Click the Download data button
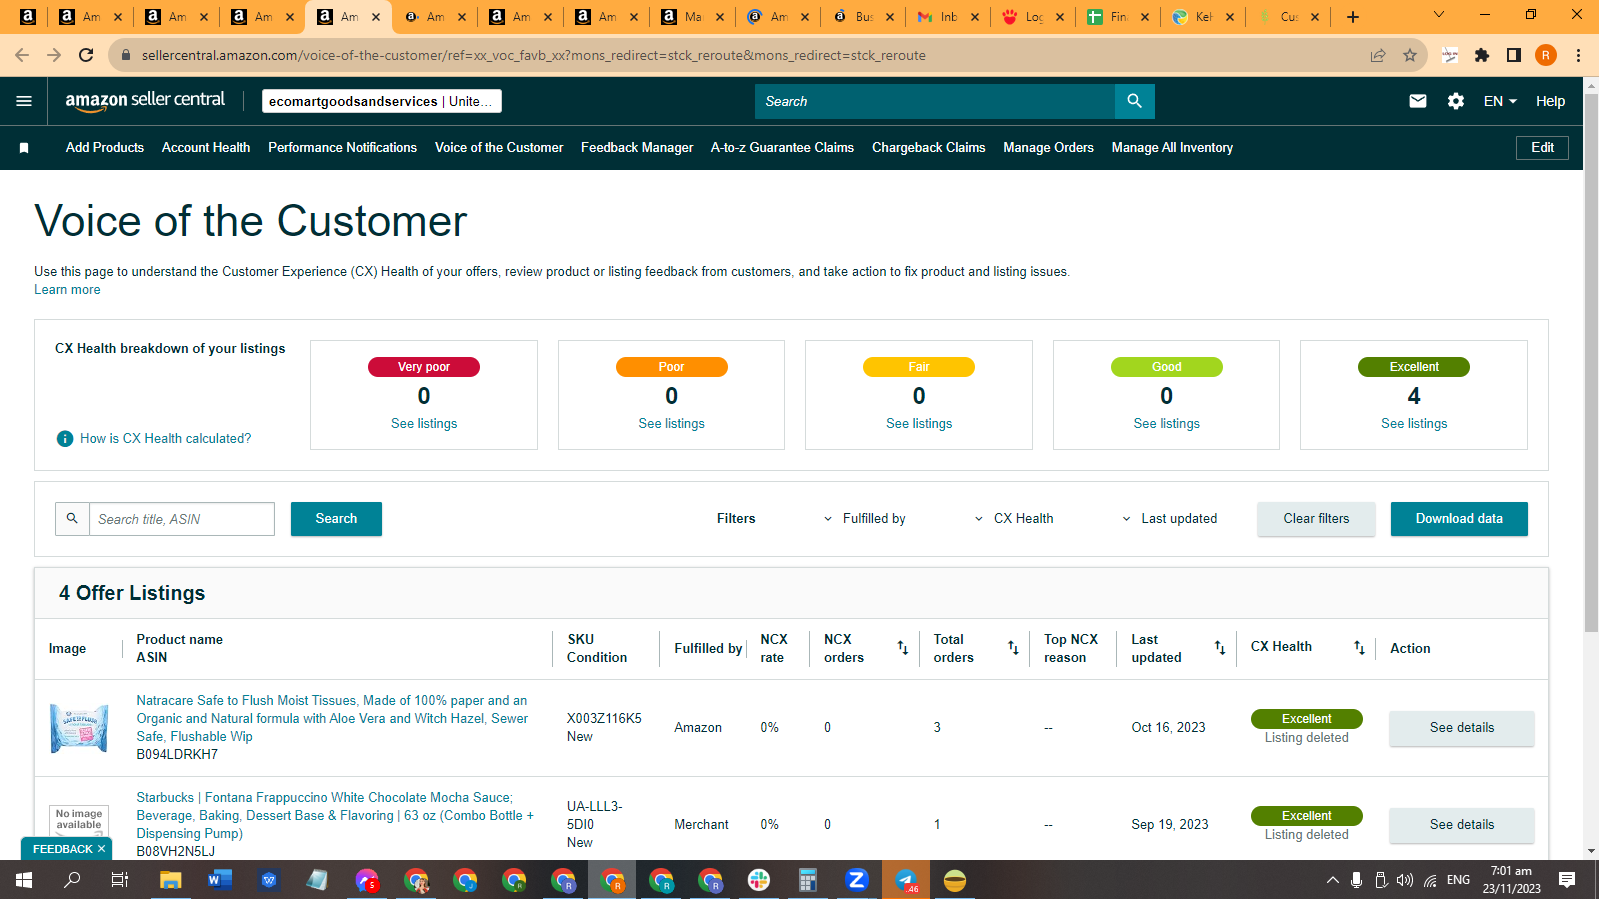The height and width of the screenshot is (899, 1599). (x=1459, y=519)
